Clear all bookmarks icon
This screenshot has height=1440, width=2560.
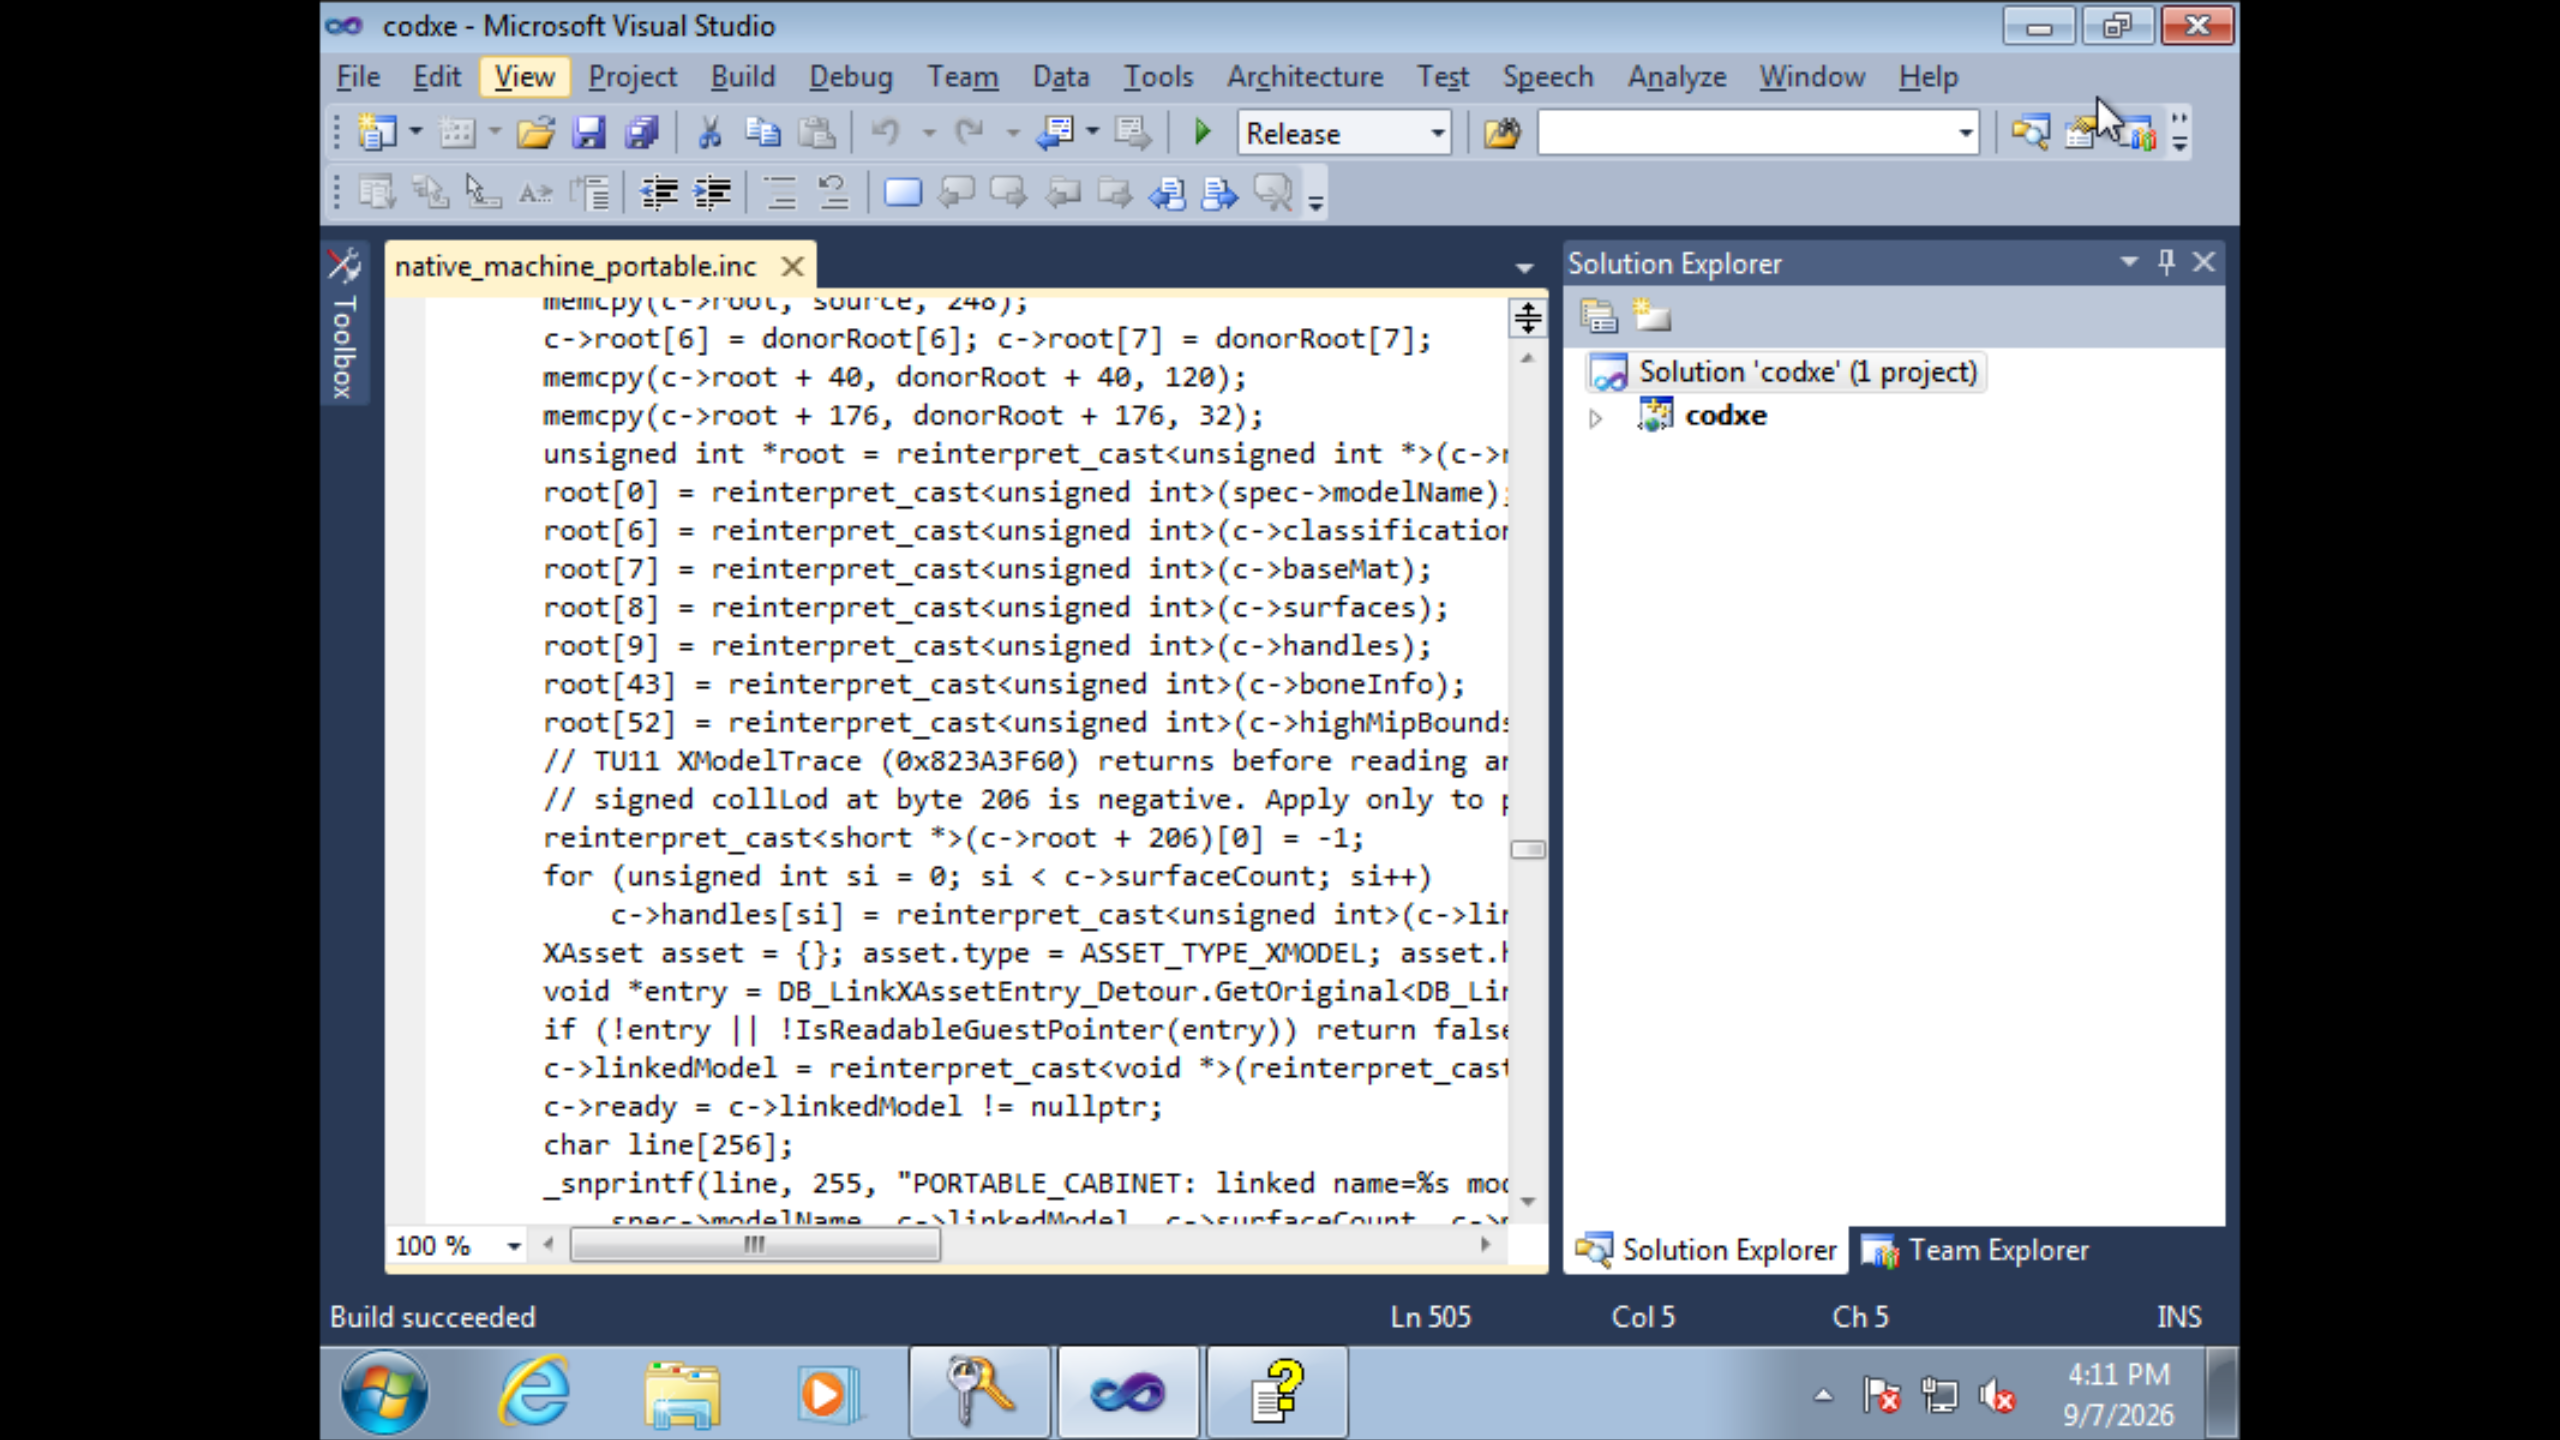pos(1273,192)
